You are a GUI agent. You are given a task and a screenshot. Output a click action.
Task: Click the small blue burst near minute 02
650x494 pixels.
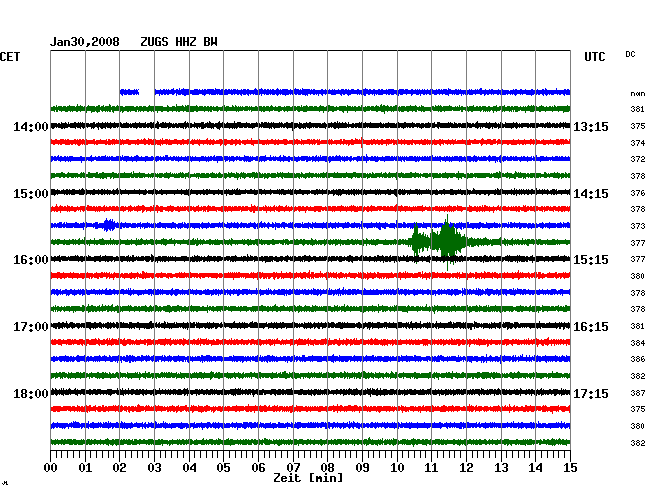point(108,225)
